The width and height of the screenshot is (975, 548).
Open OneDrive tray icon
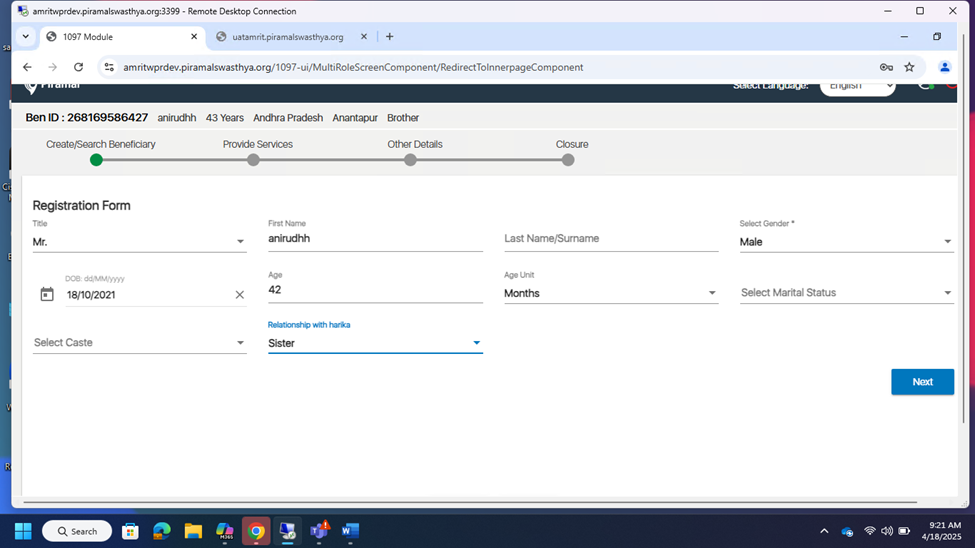point(847,532)
